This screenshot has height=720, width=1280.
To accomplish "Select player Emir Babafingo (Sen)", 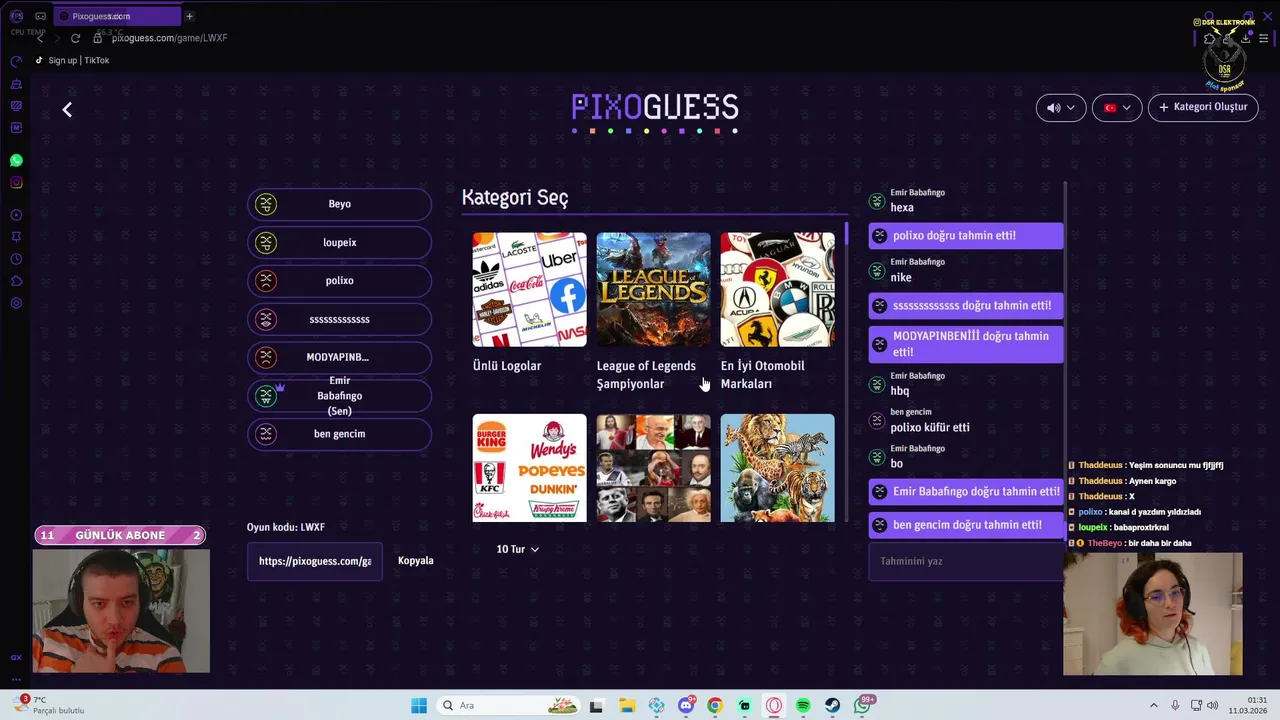I will click(339, 396).
